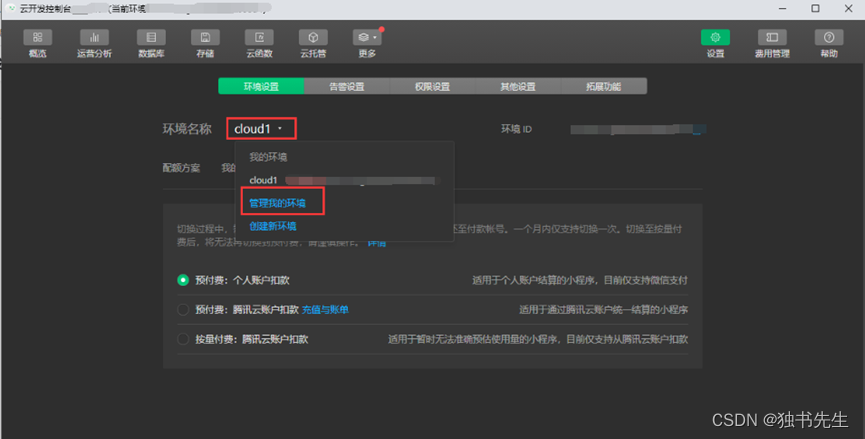Select 按量付费:腾讯云账户扣款 radio option

[183, 339]
